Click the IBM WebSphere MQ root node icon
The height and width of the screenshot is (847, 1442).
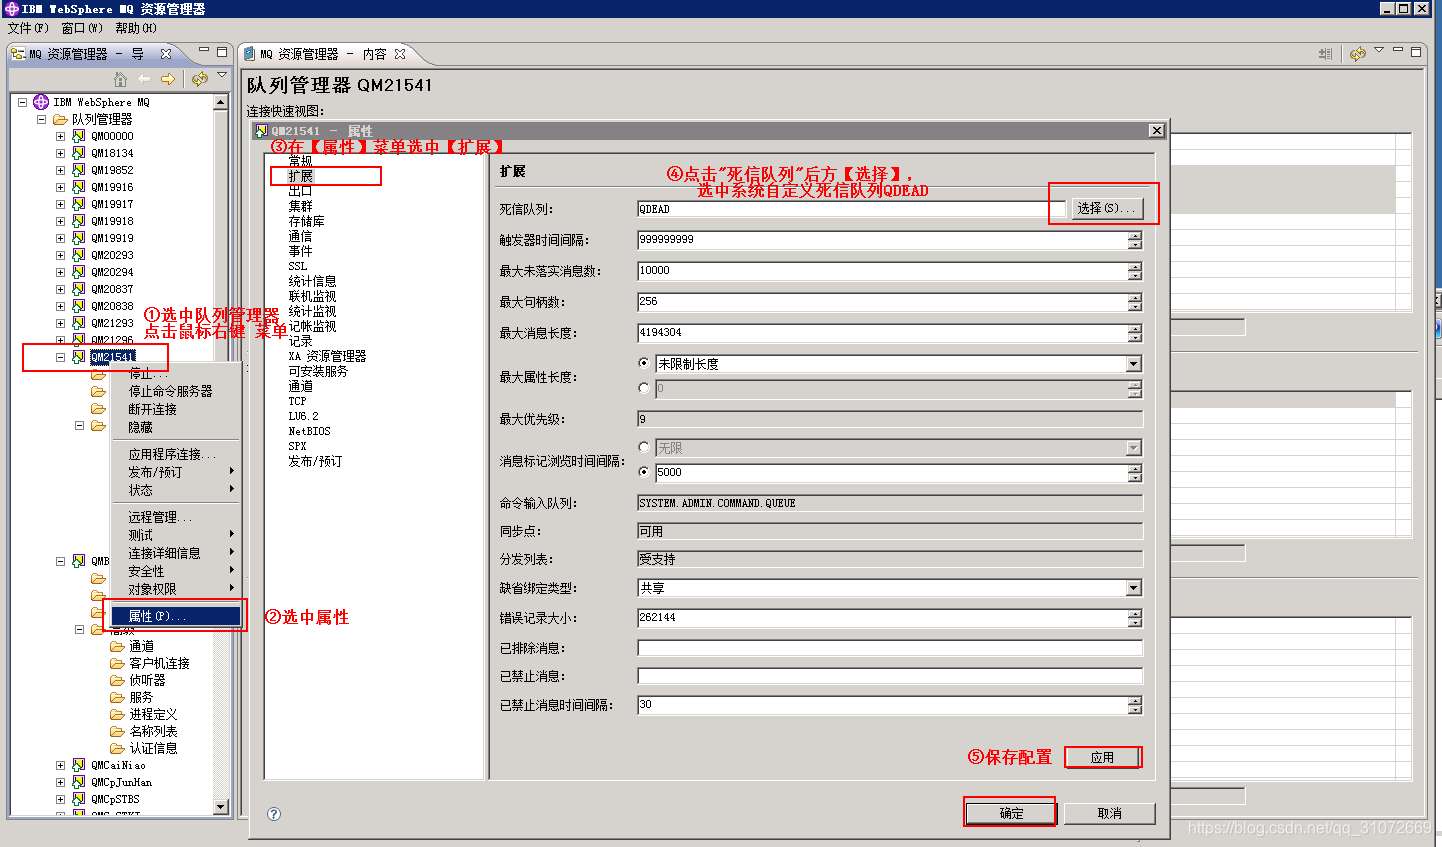(41, 102)
